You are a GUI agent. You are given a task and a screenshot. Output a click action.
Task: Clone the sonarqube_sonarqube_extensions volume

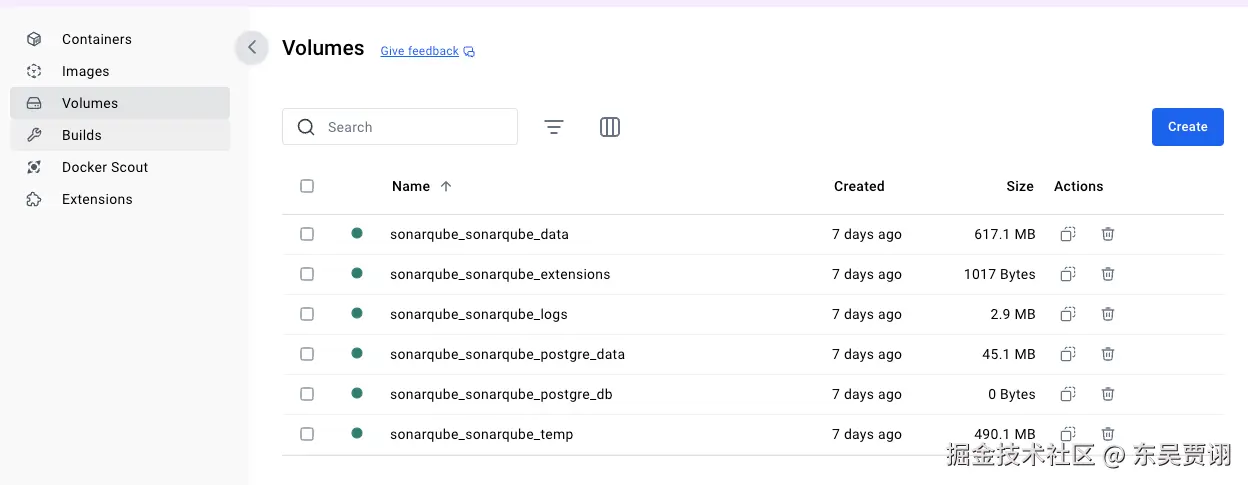click(x=1068, y=274)
